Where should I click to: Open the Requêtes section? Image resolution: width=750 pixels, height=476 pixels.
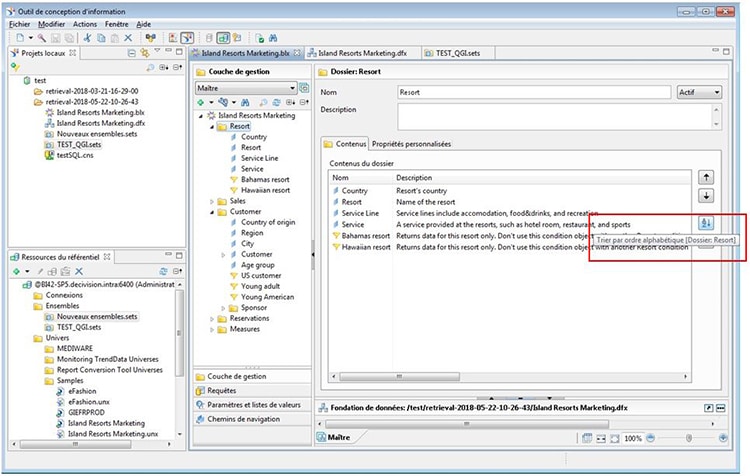point(253,391)
